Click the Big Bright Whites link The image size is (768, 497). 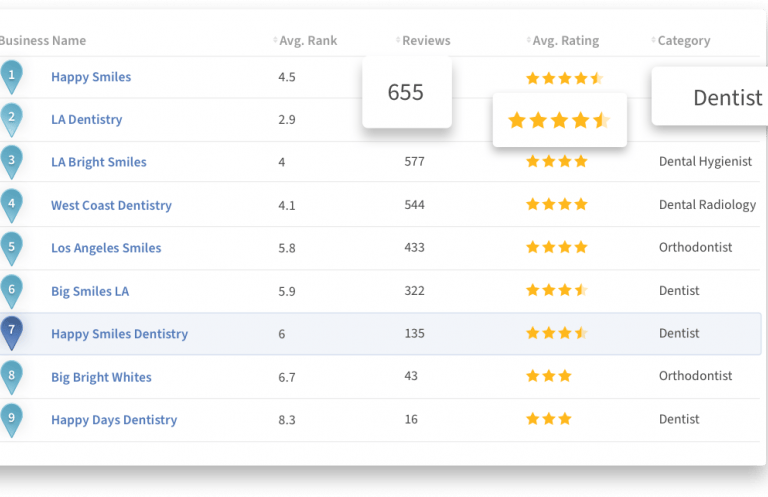click(101, 378)
